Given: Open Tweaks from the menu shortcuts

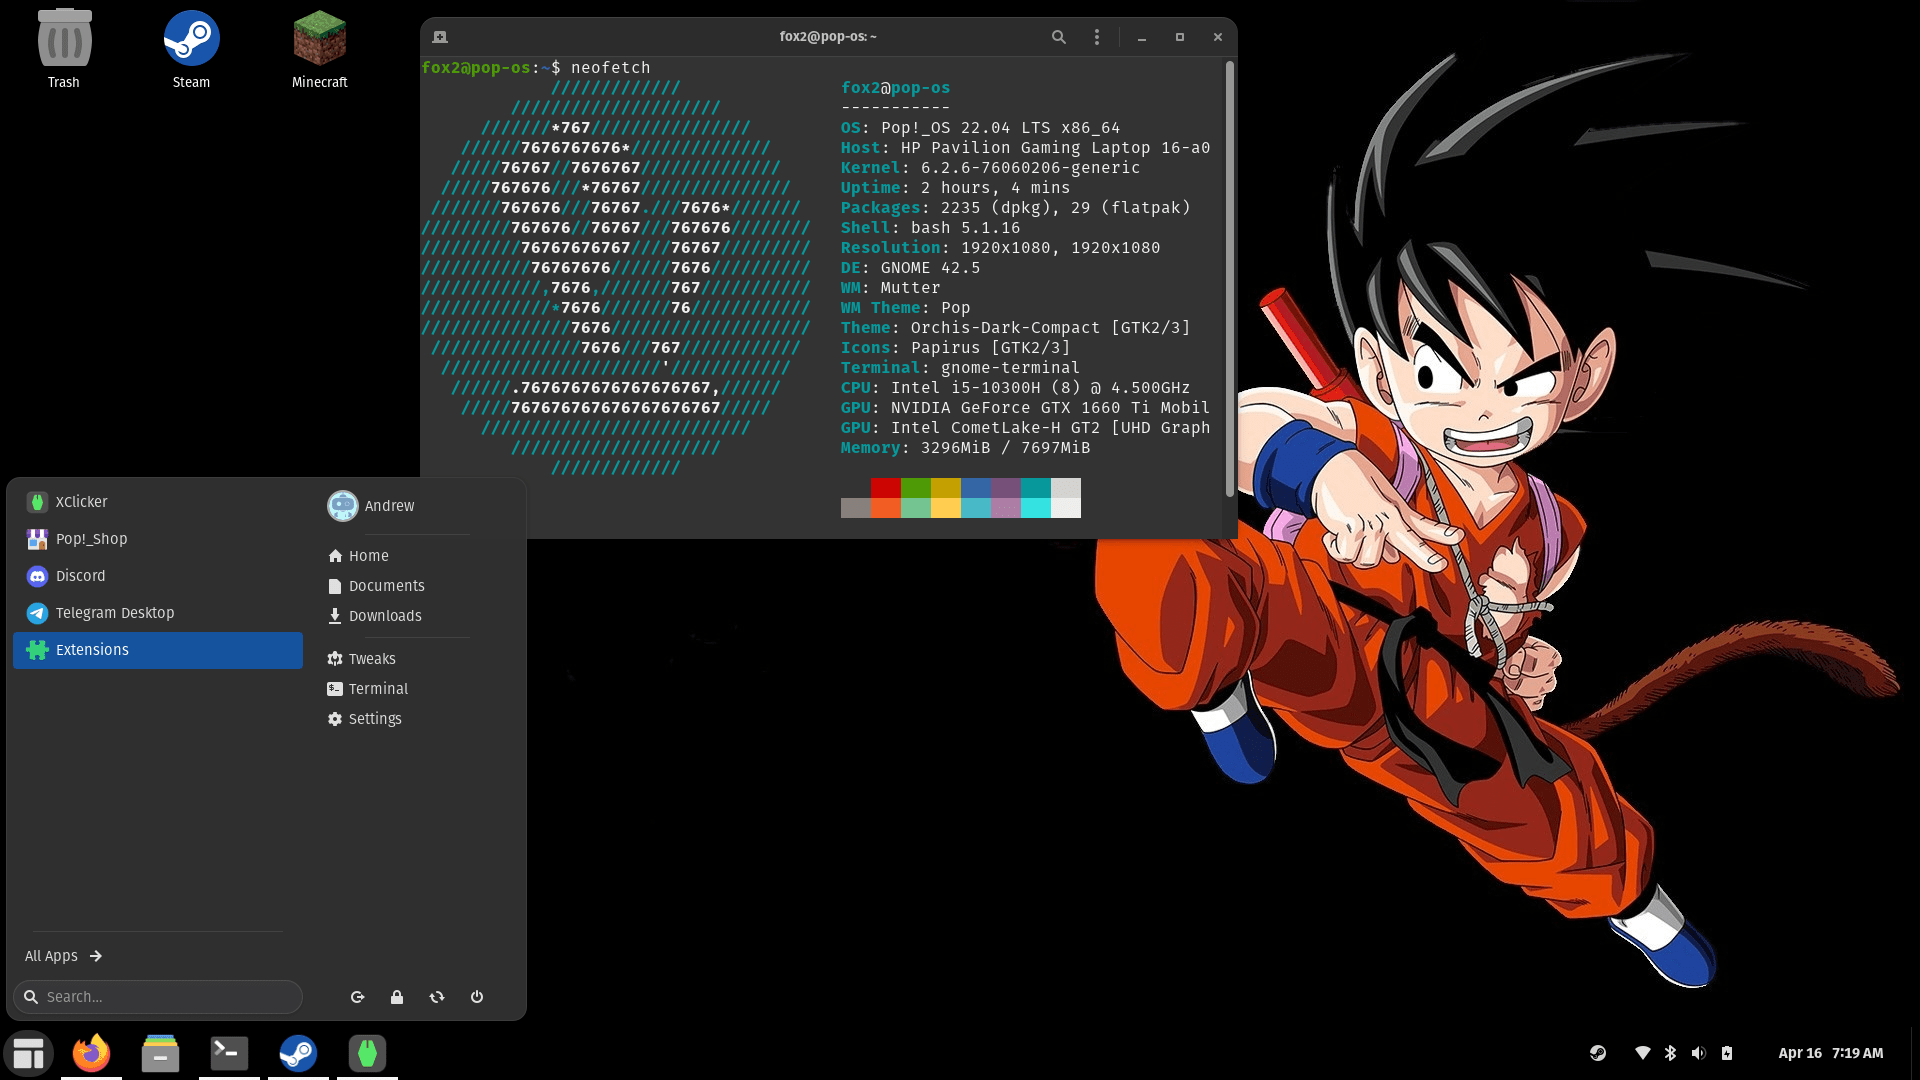Looking at the screenshot, I should coord(371,659).
